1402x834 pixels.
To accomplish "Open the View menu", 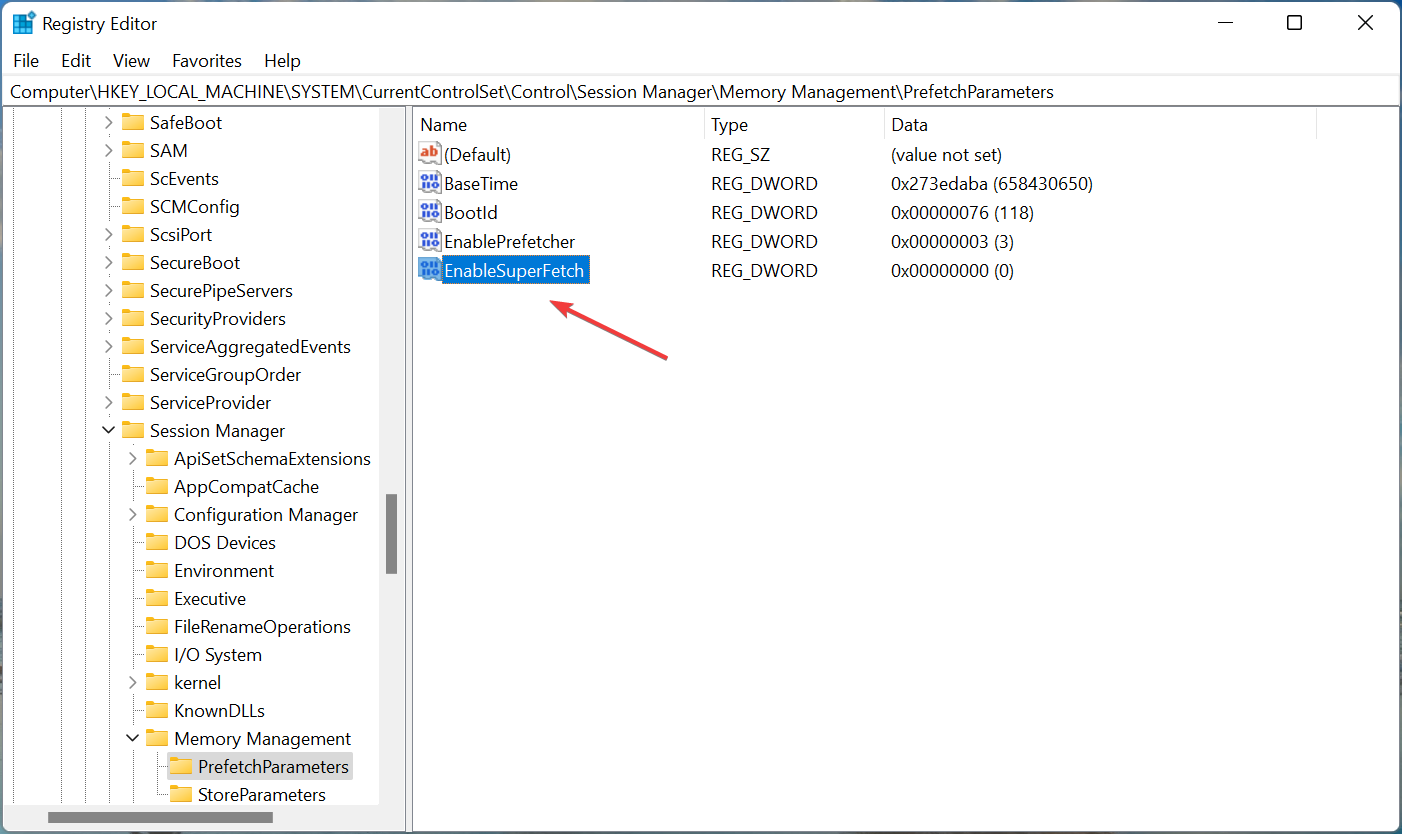I will (x=131, y=61).
